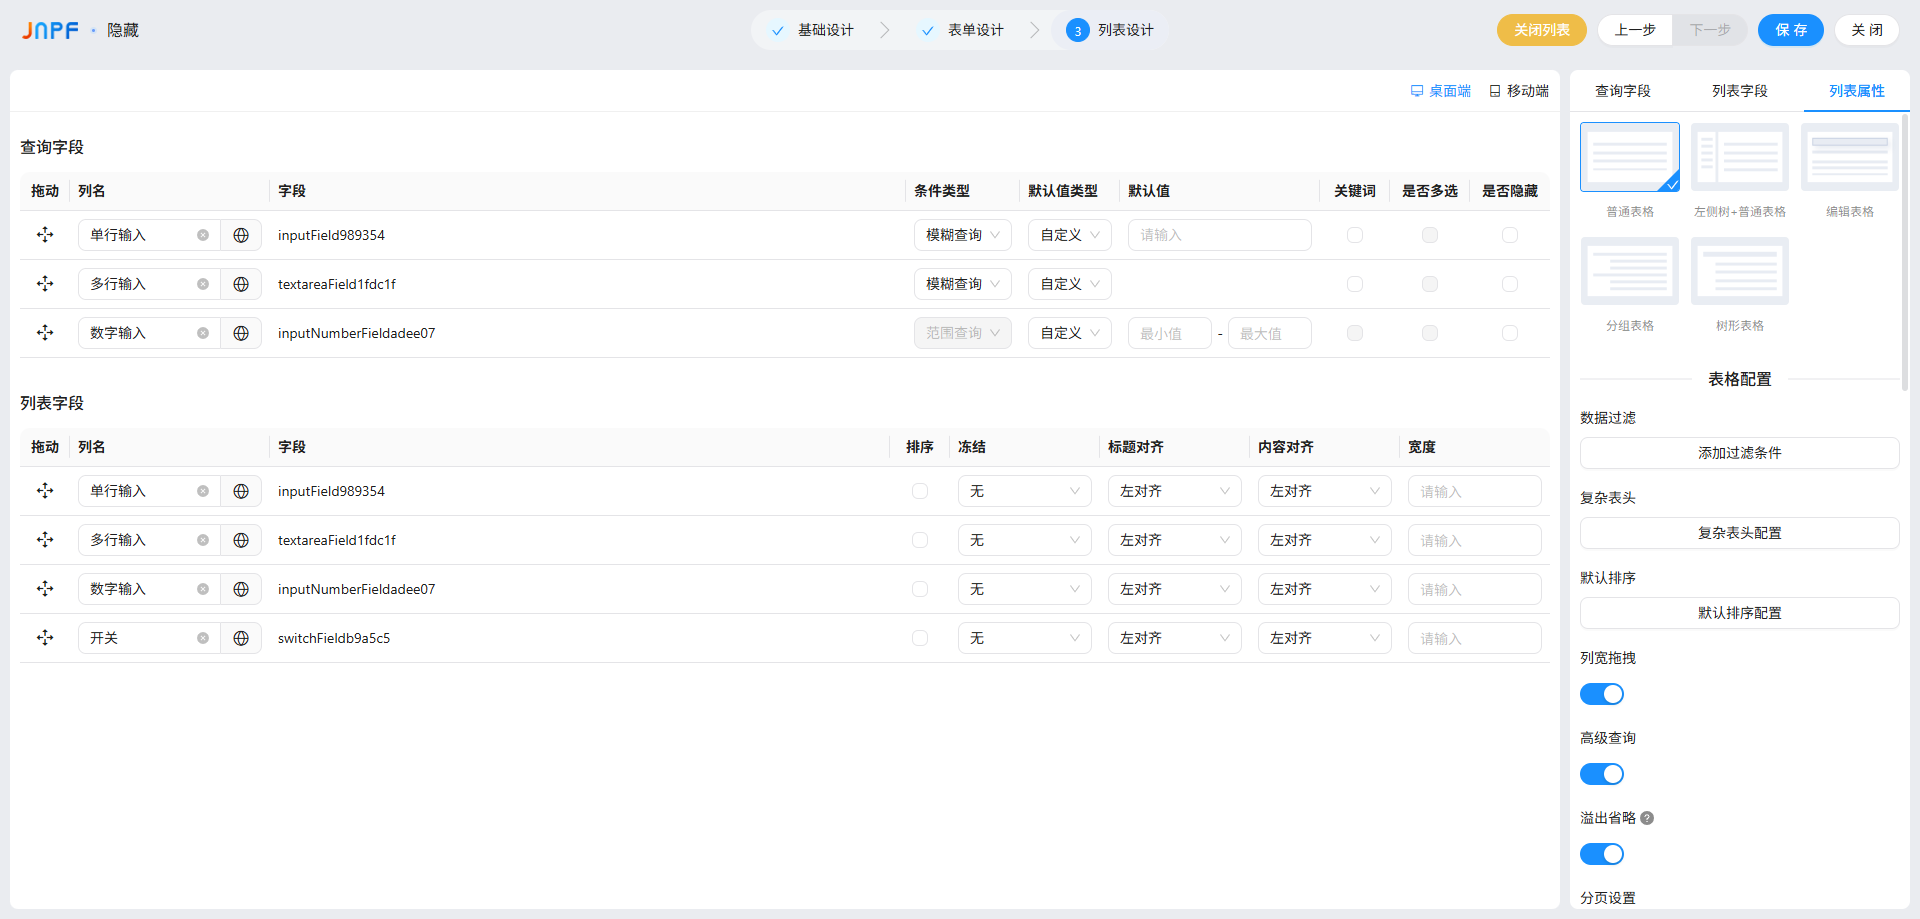Open 内容对齐 dropdown for switchFieldb9a5c5 row
1920x919 pixels.
tap(1324, 638)
